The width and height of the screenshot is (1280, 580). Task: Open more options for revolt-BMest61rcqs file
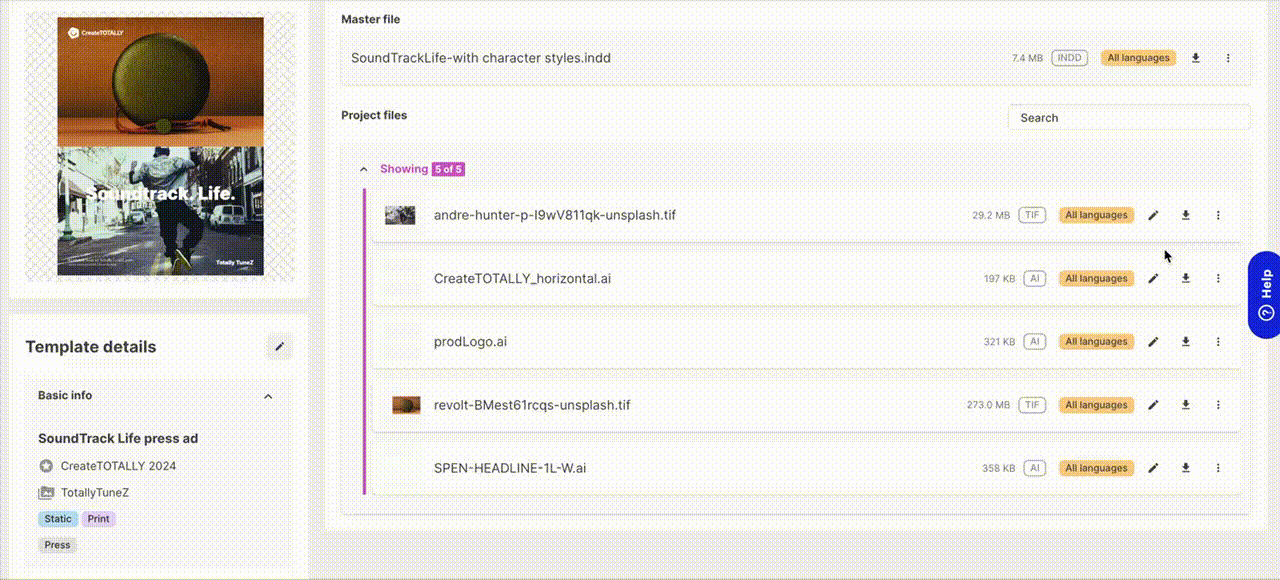[x=1218, y=405]
